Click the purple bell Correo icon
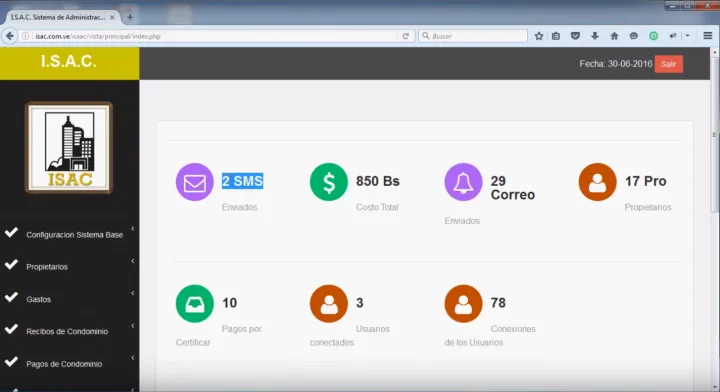720x392 pixels. [x=463, y=182]
